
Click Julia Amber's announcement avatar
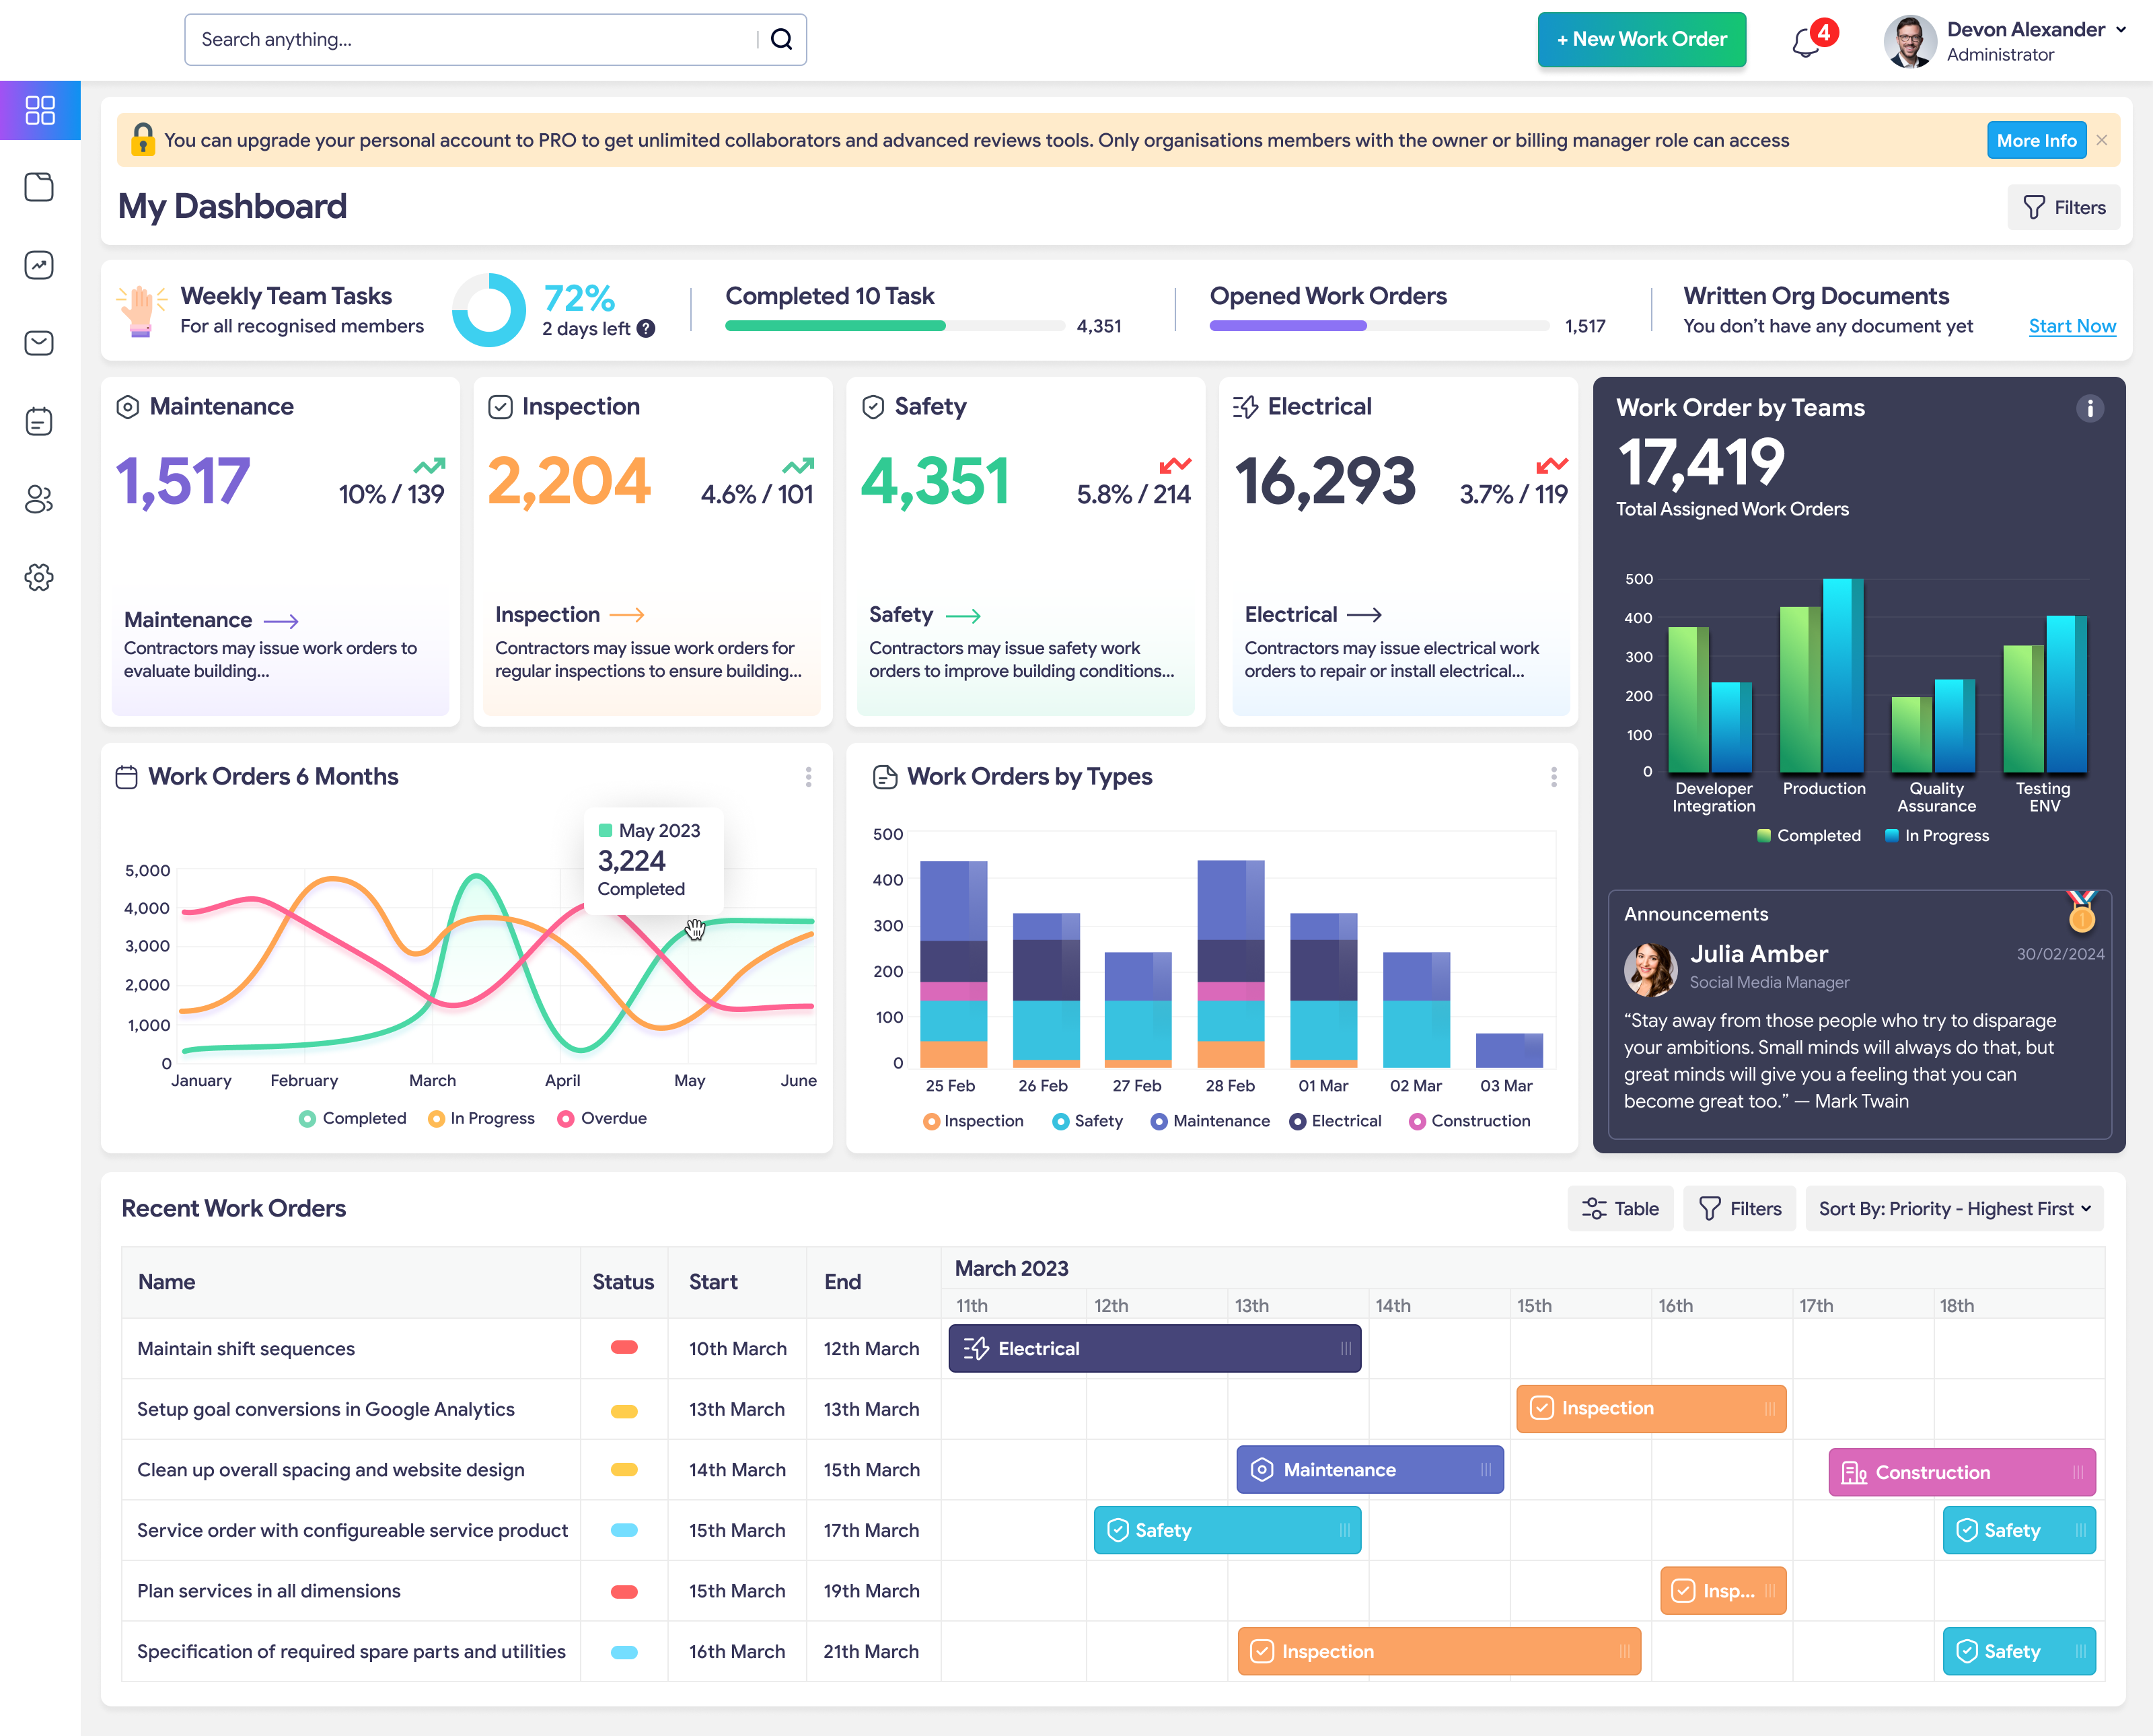point(1650,969)
